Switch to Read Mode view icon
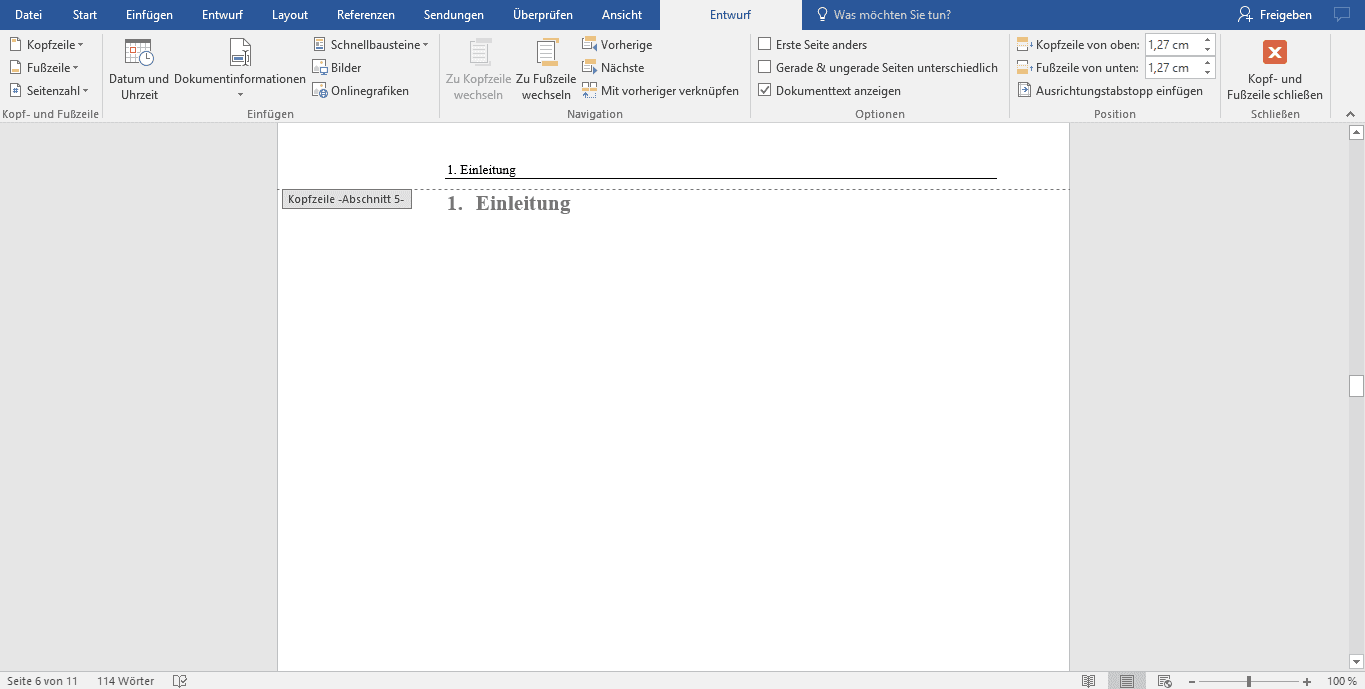Image resolution: width=1365 pixels, height=689 pixels. [1089, 681]
